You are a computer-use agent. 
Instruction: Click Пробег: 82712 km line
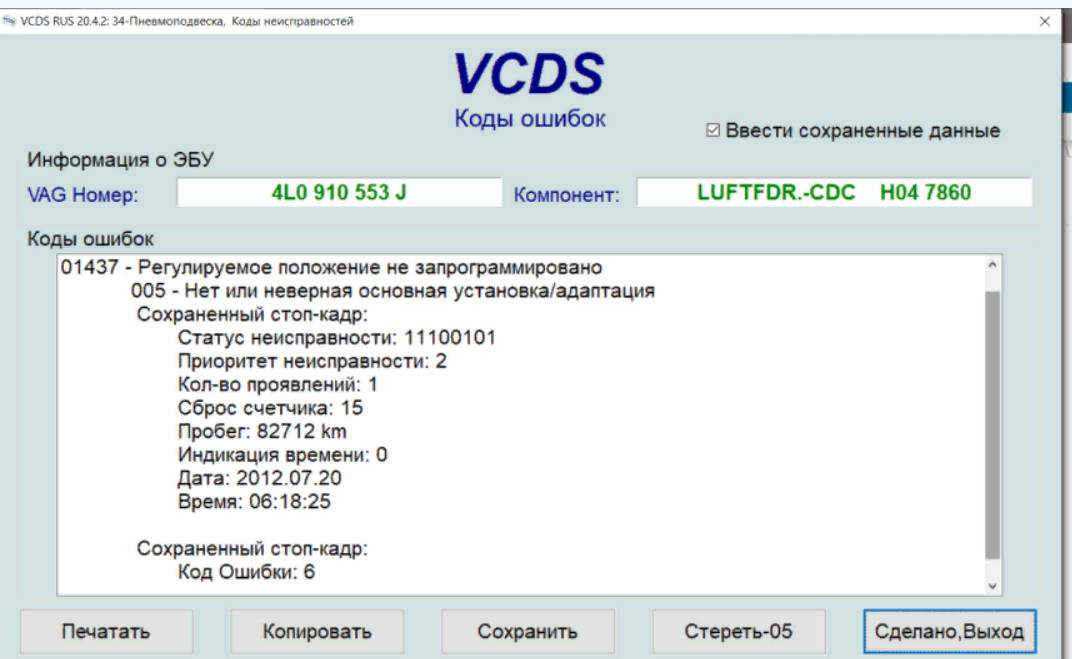(x=262, y=431)
